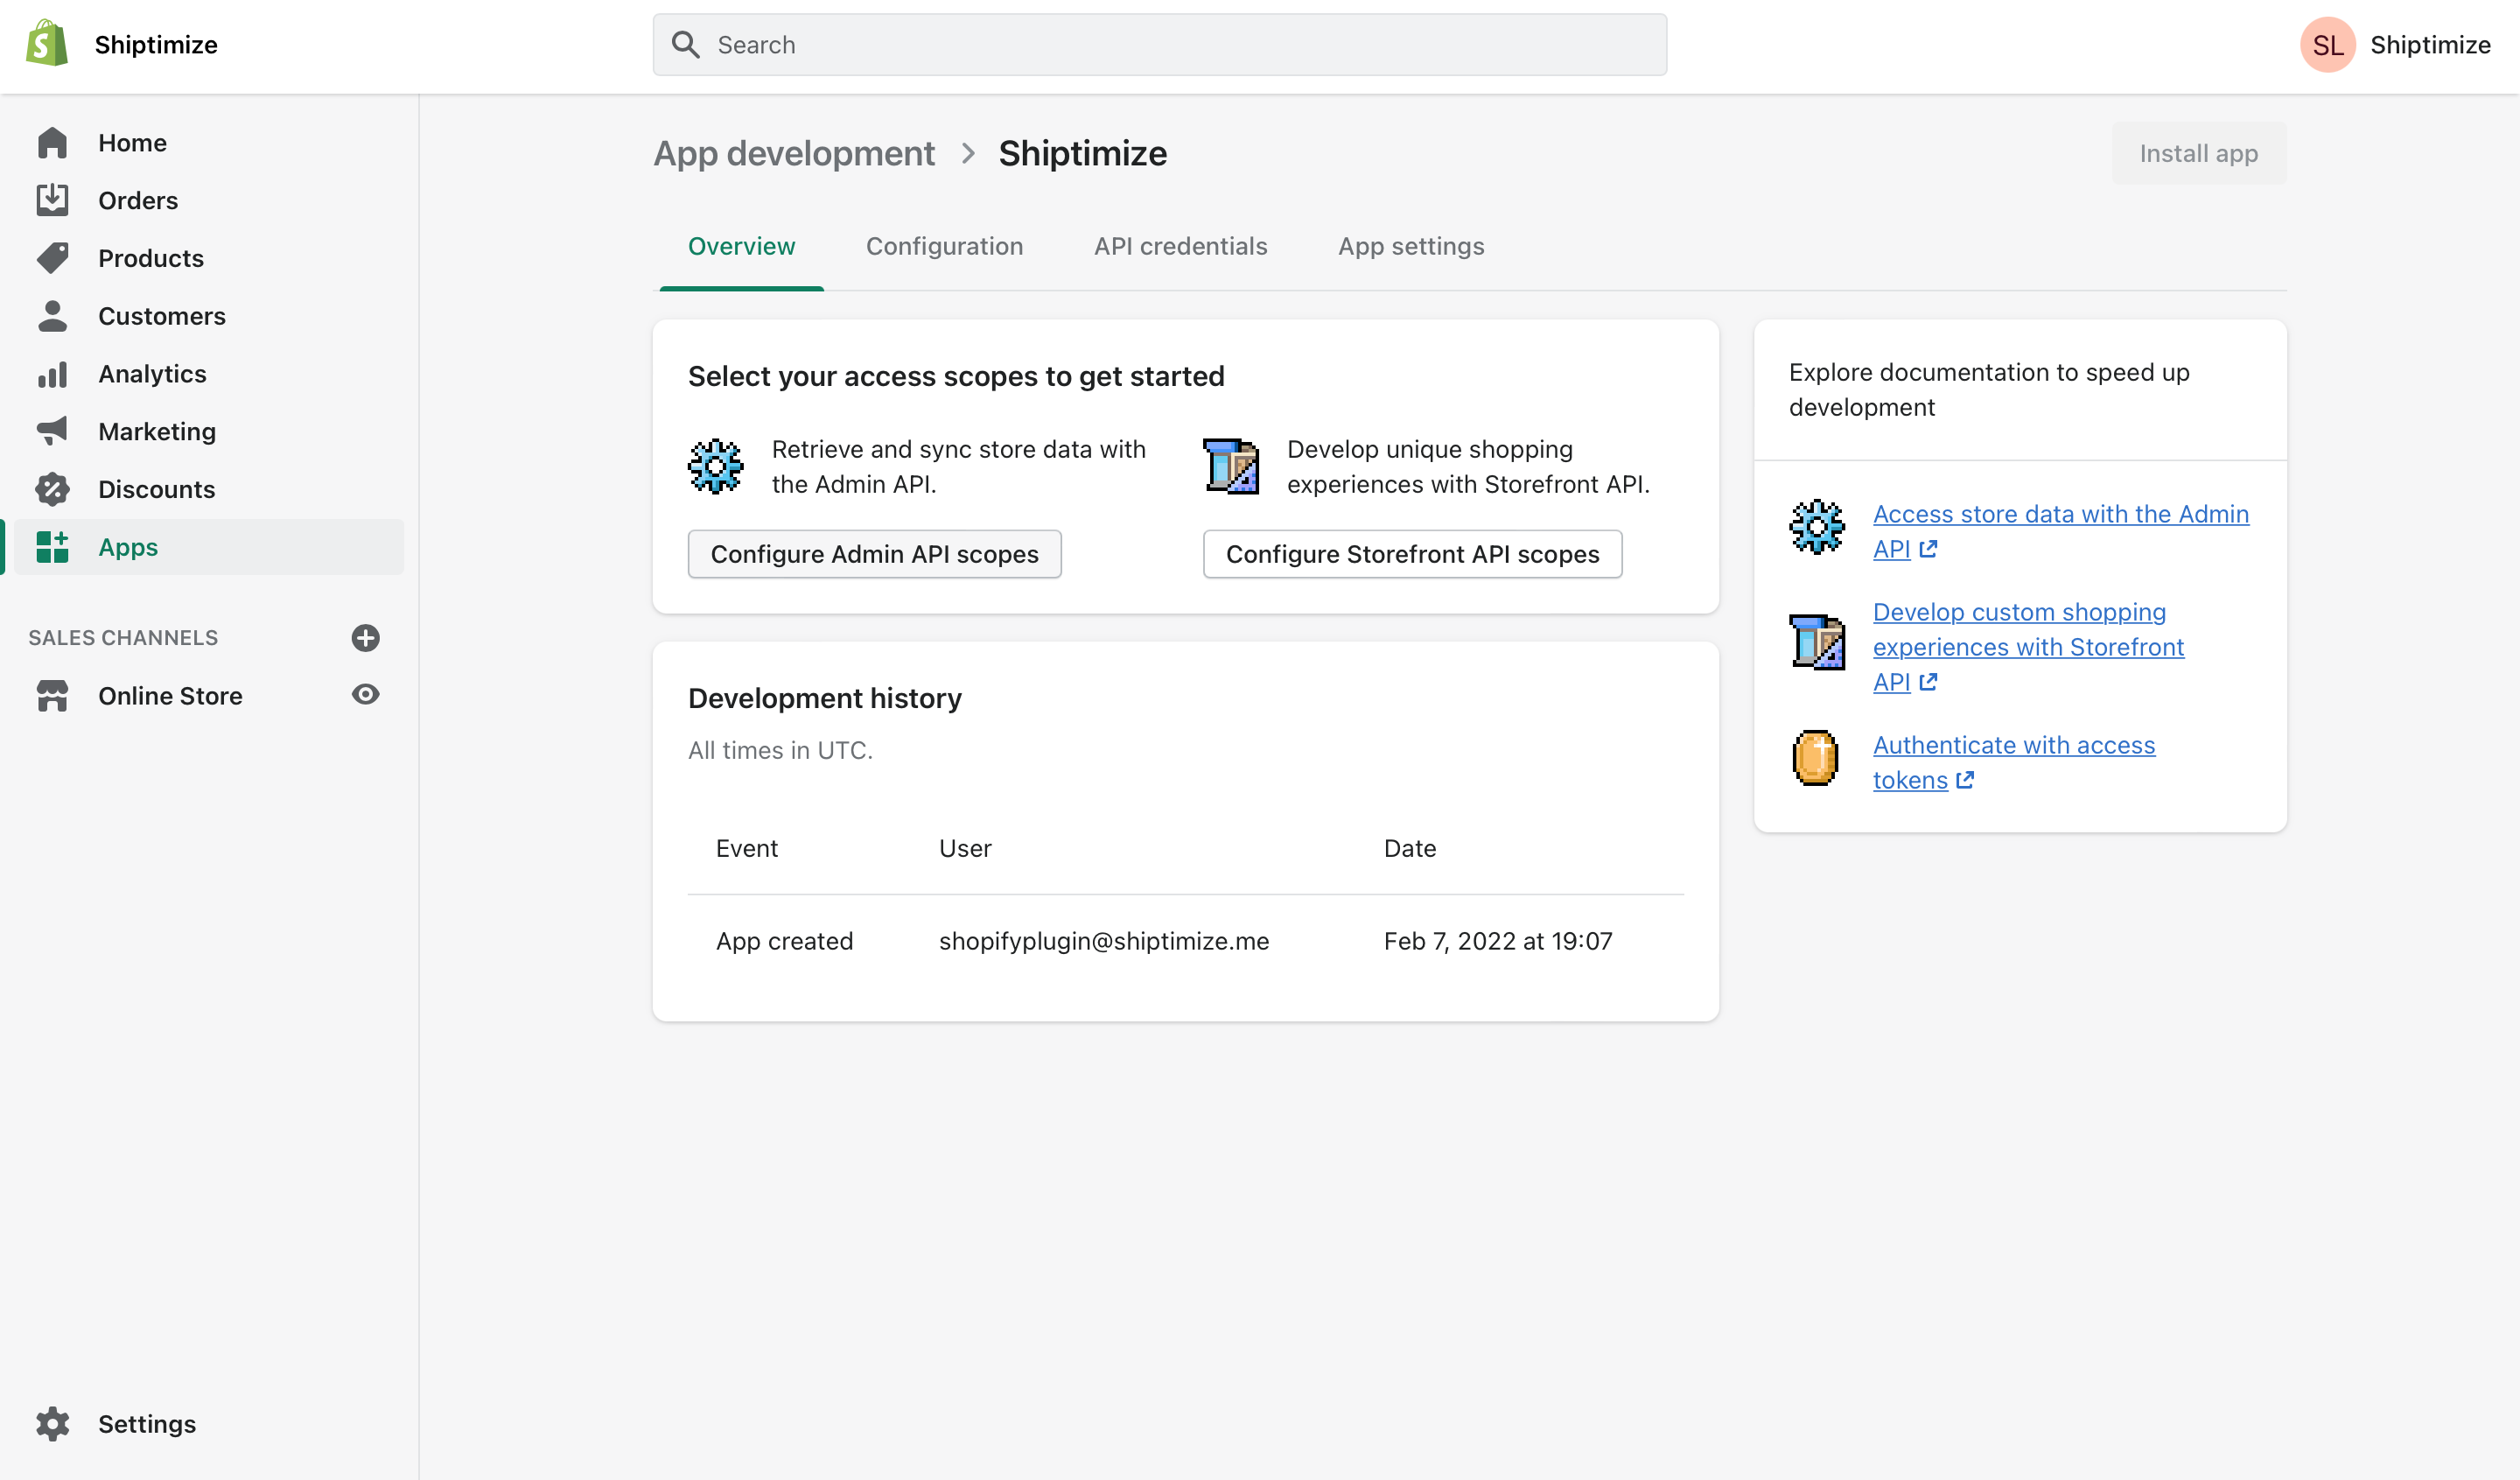Click the Storefront icon in documentation panel
Screen dimensions: 2520x1480
tap(1816, 642)
